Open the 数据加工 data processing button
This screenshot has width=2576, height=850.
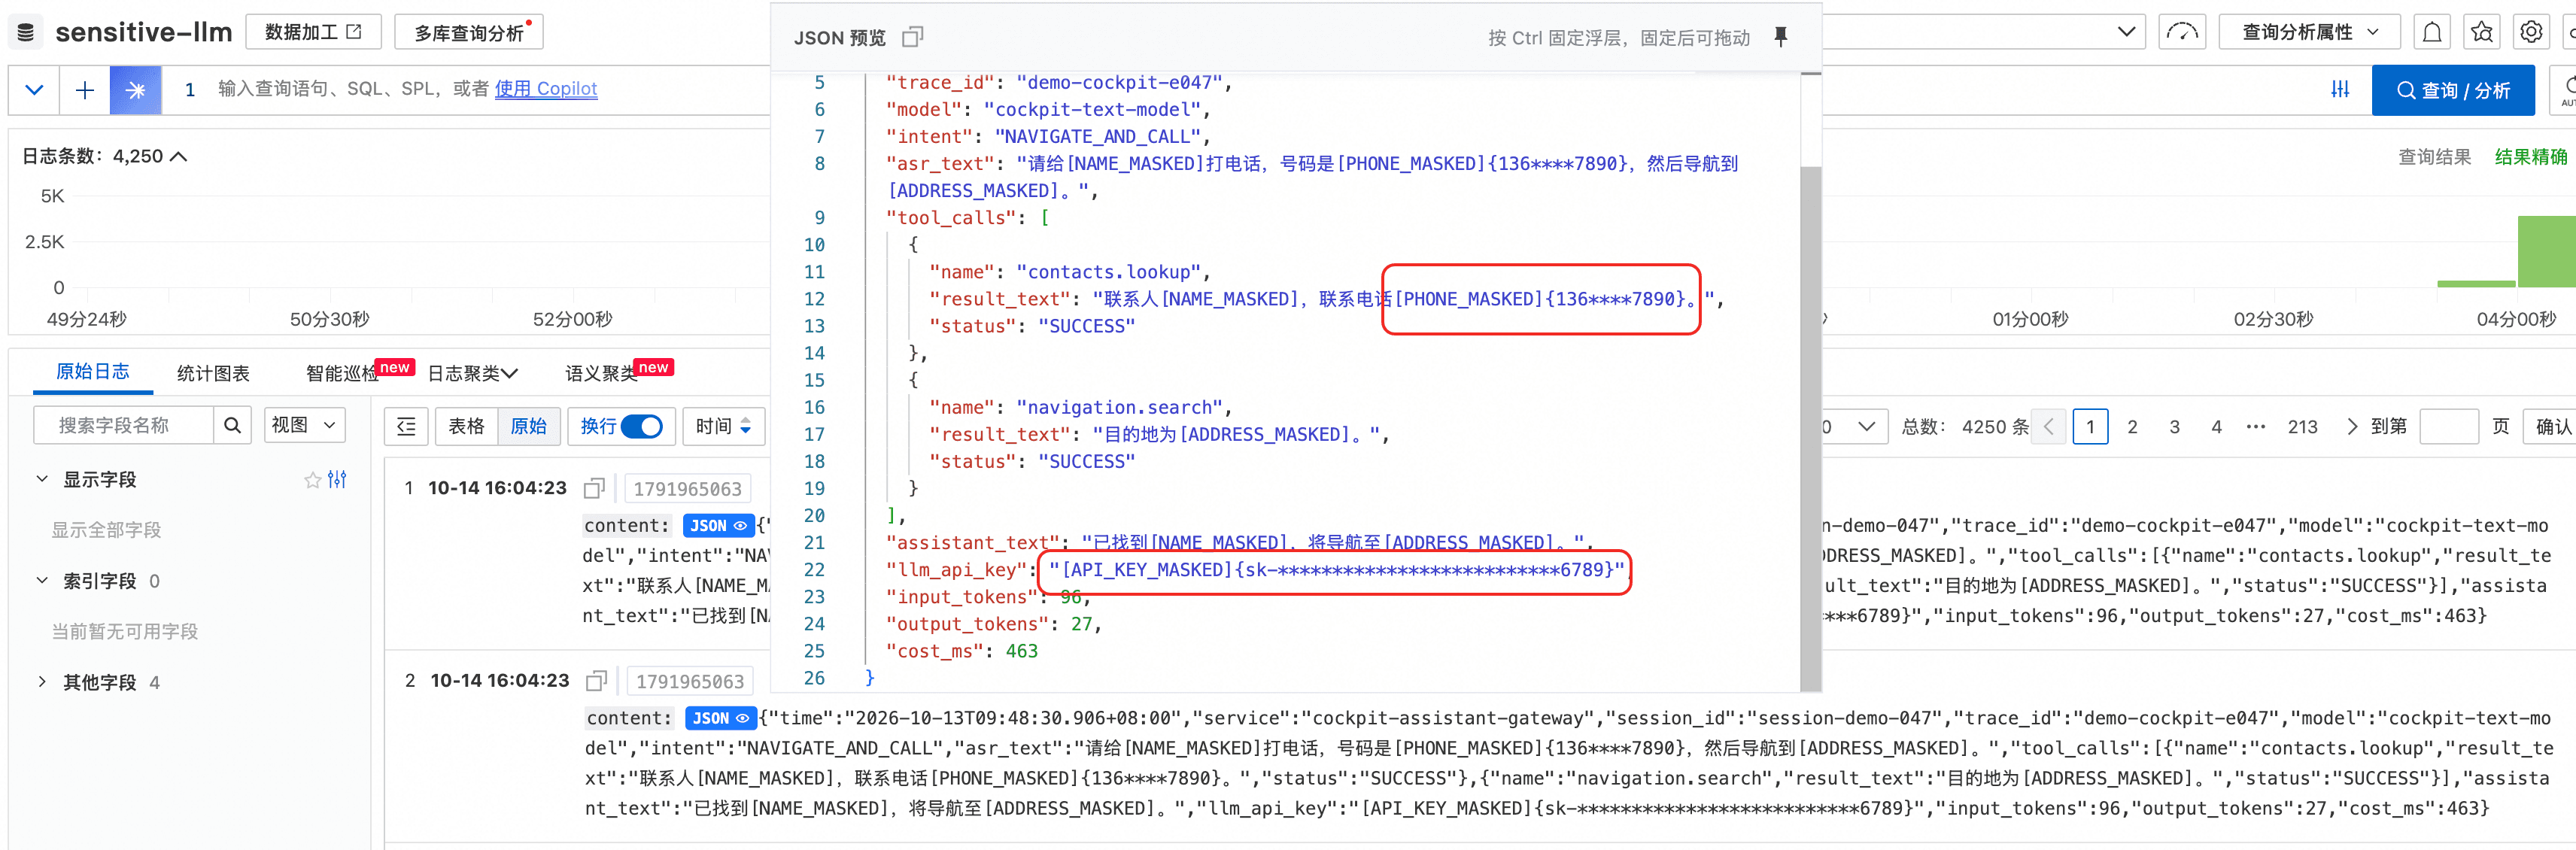313,32
